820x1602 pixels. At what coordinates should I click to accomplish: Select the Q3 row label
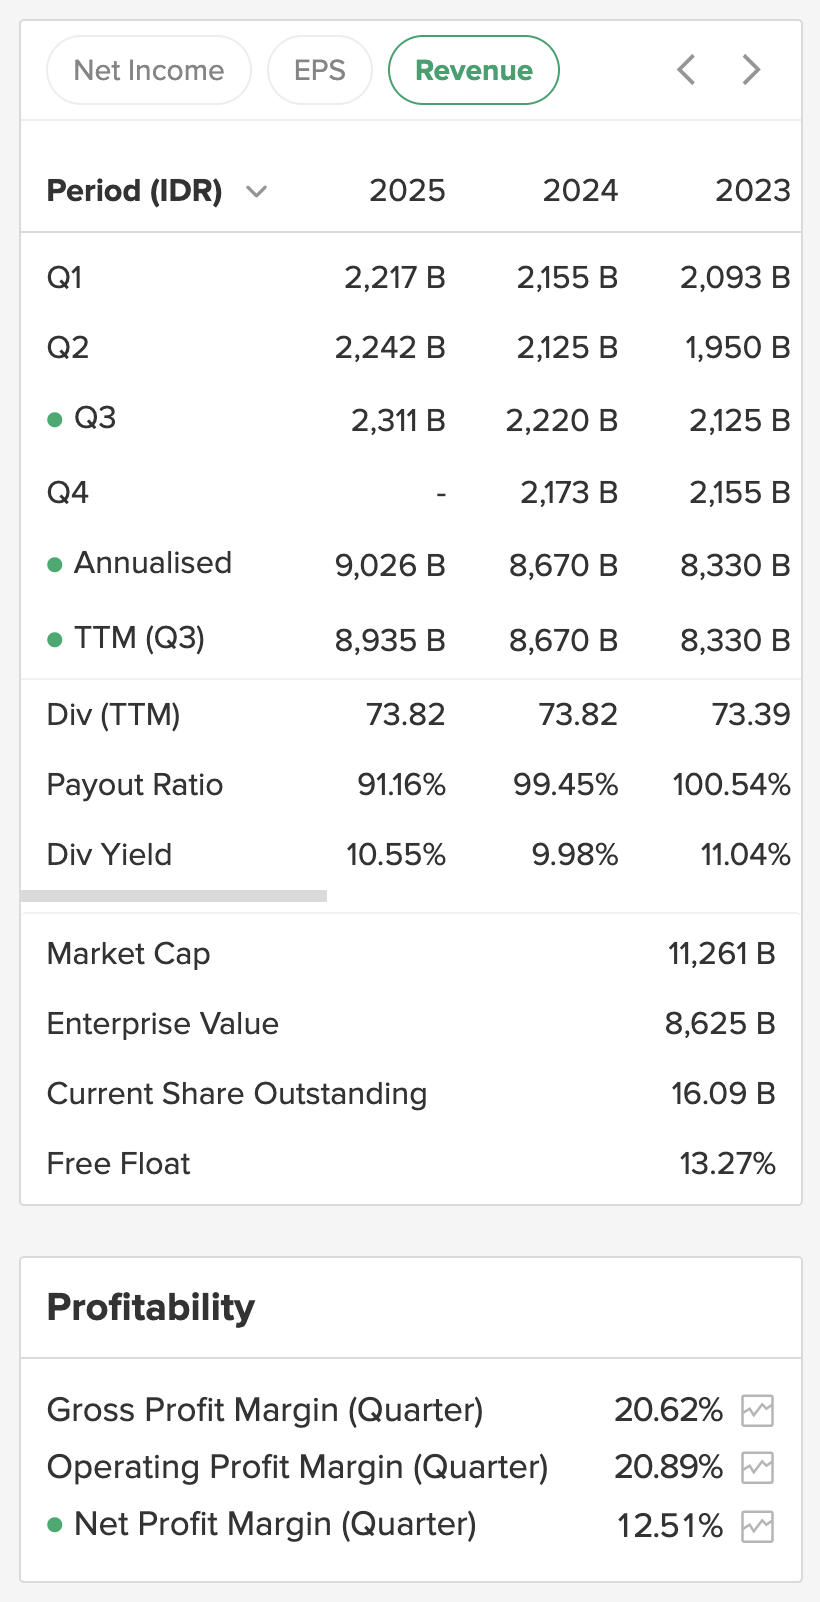[x=95, y=418]
